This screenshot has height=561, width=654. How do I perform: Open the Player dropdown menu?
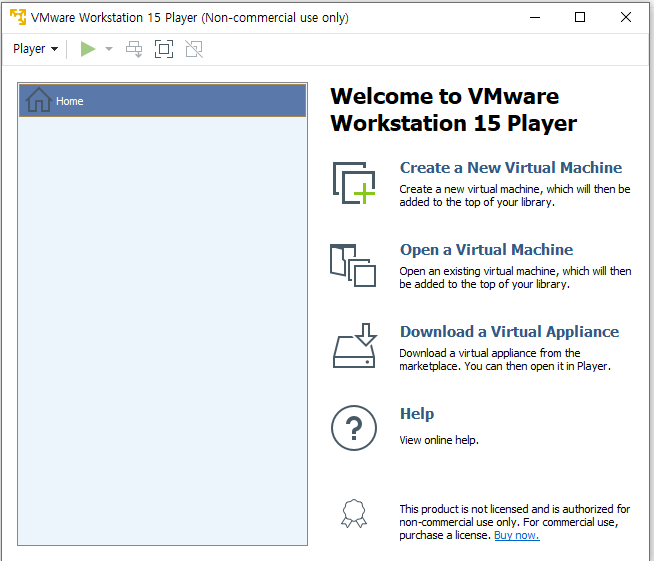[x=35, y=49]
